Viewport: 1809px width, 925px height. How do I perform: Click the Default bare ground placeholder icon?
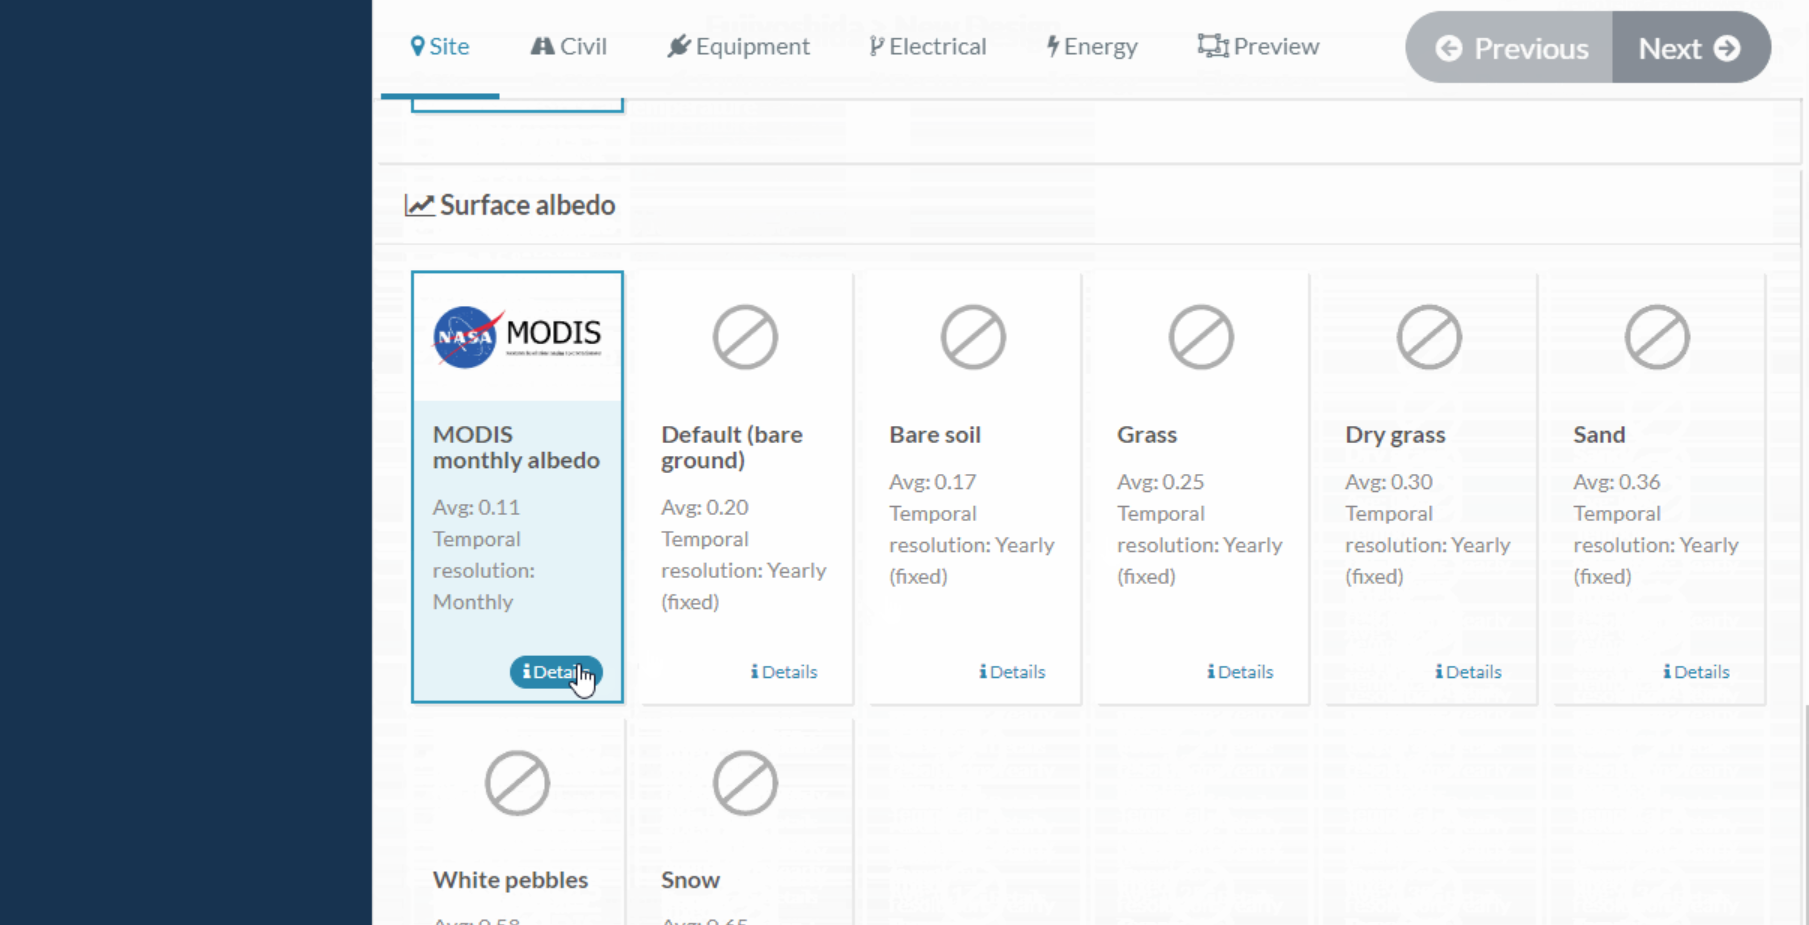745,337
